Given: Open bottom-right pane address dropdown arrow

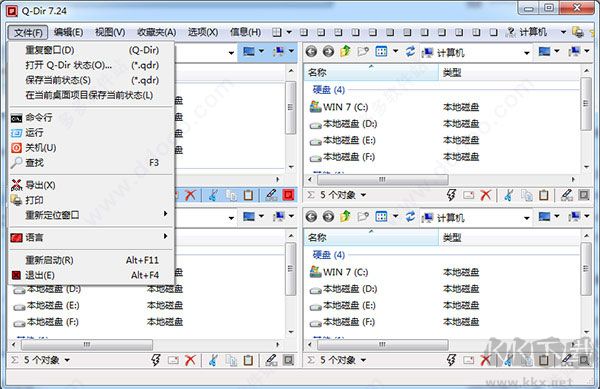Looking at the screenshot, I should point(527,218).
